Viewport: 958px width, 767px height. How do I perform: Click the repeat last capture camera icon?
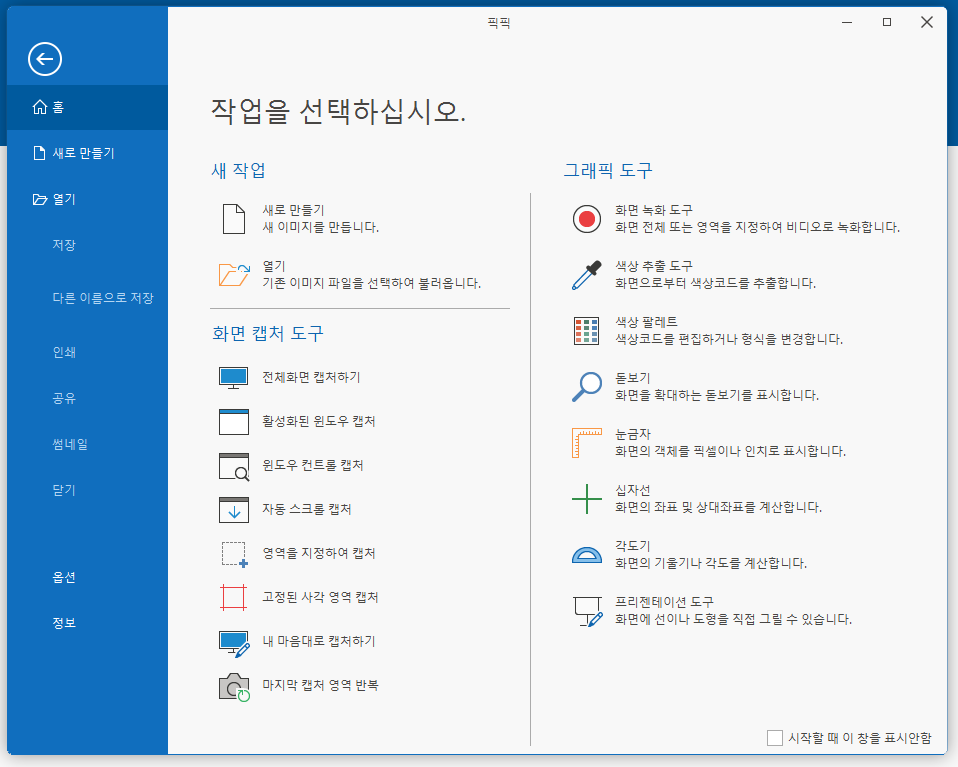tap(234, 687)
